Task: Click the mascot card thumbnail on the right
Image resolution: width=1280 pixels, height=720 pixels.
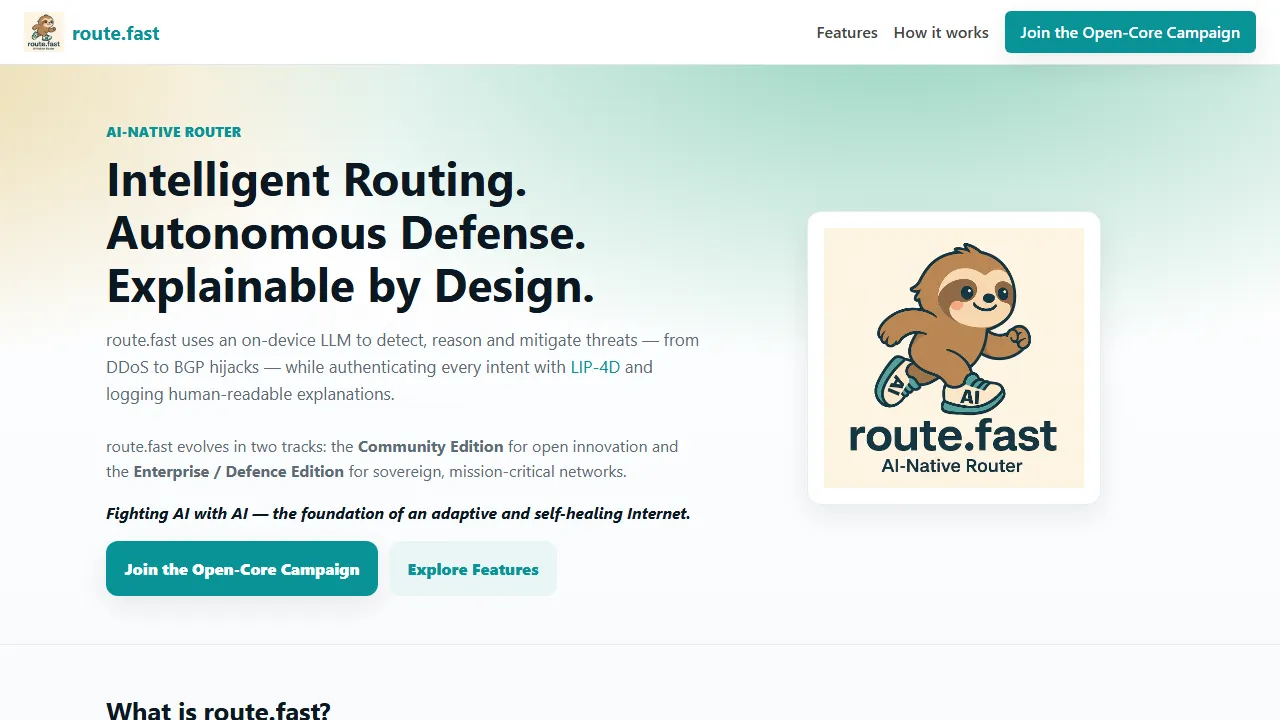Action: coord(953,357)
